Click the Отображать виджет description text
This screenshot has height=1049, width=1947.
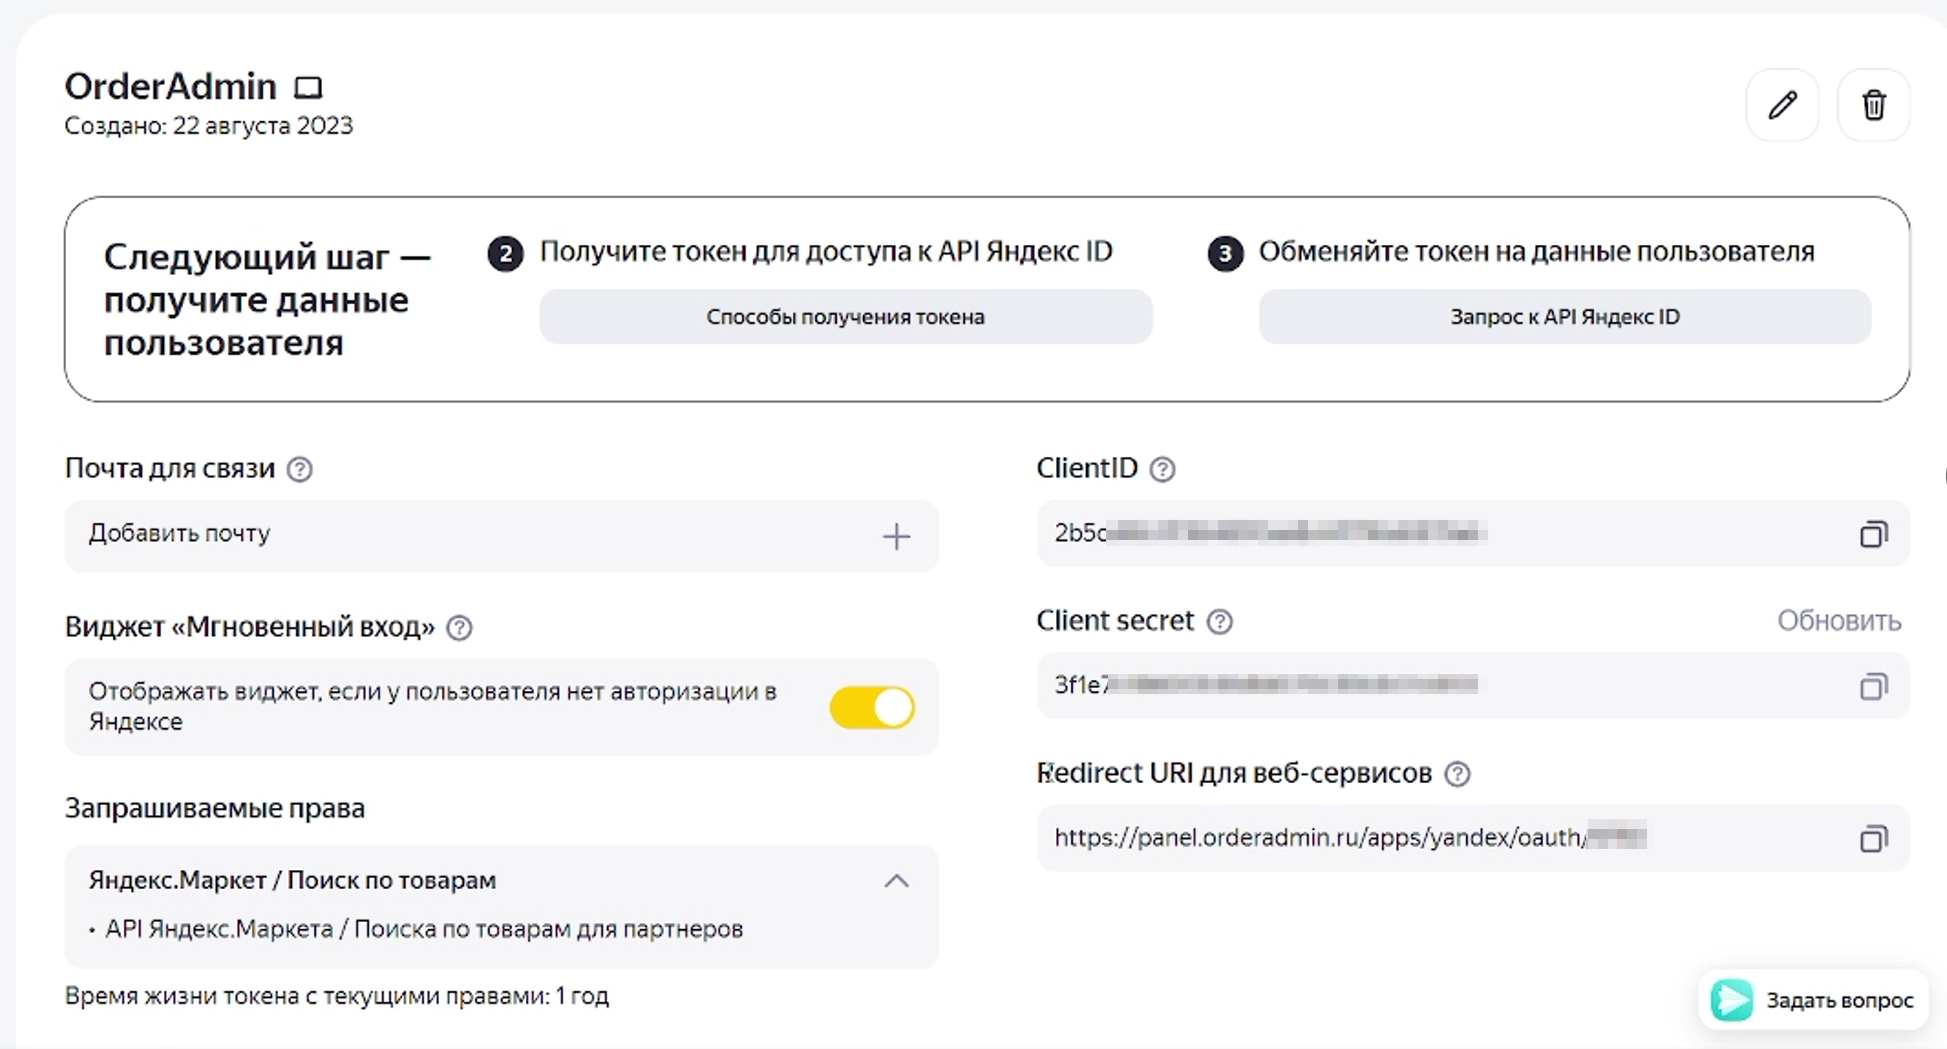(x=433, y=706)
